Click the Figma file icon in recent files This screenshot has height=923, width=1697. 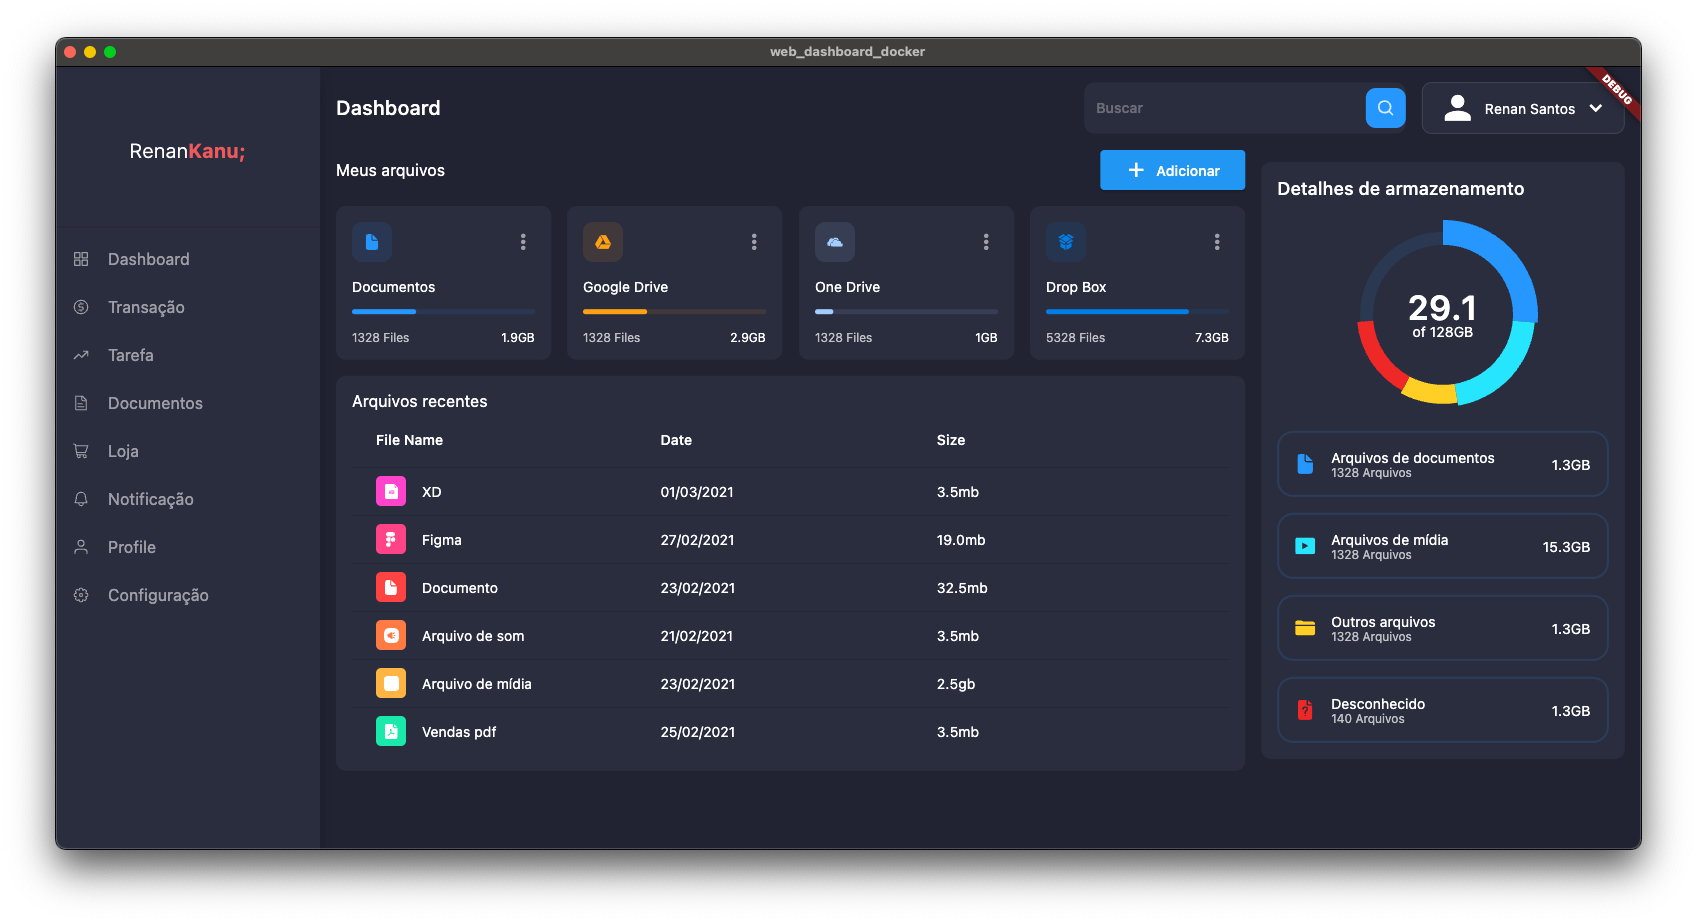coord(390,539)
